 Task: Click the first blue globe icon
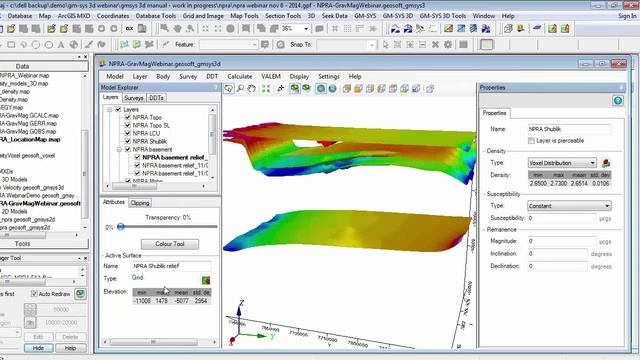click(321, 89)
